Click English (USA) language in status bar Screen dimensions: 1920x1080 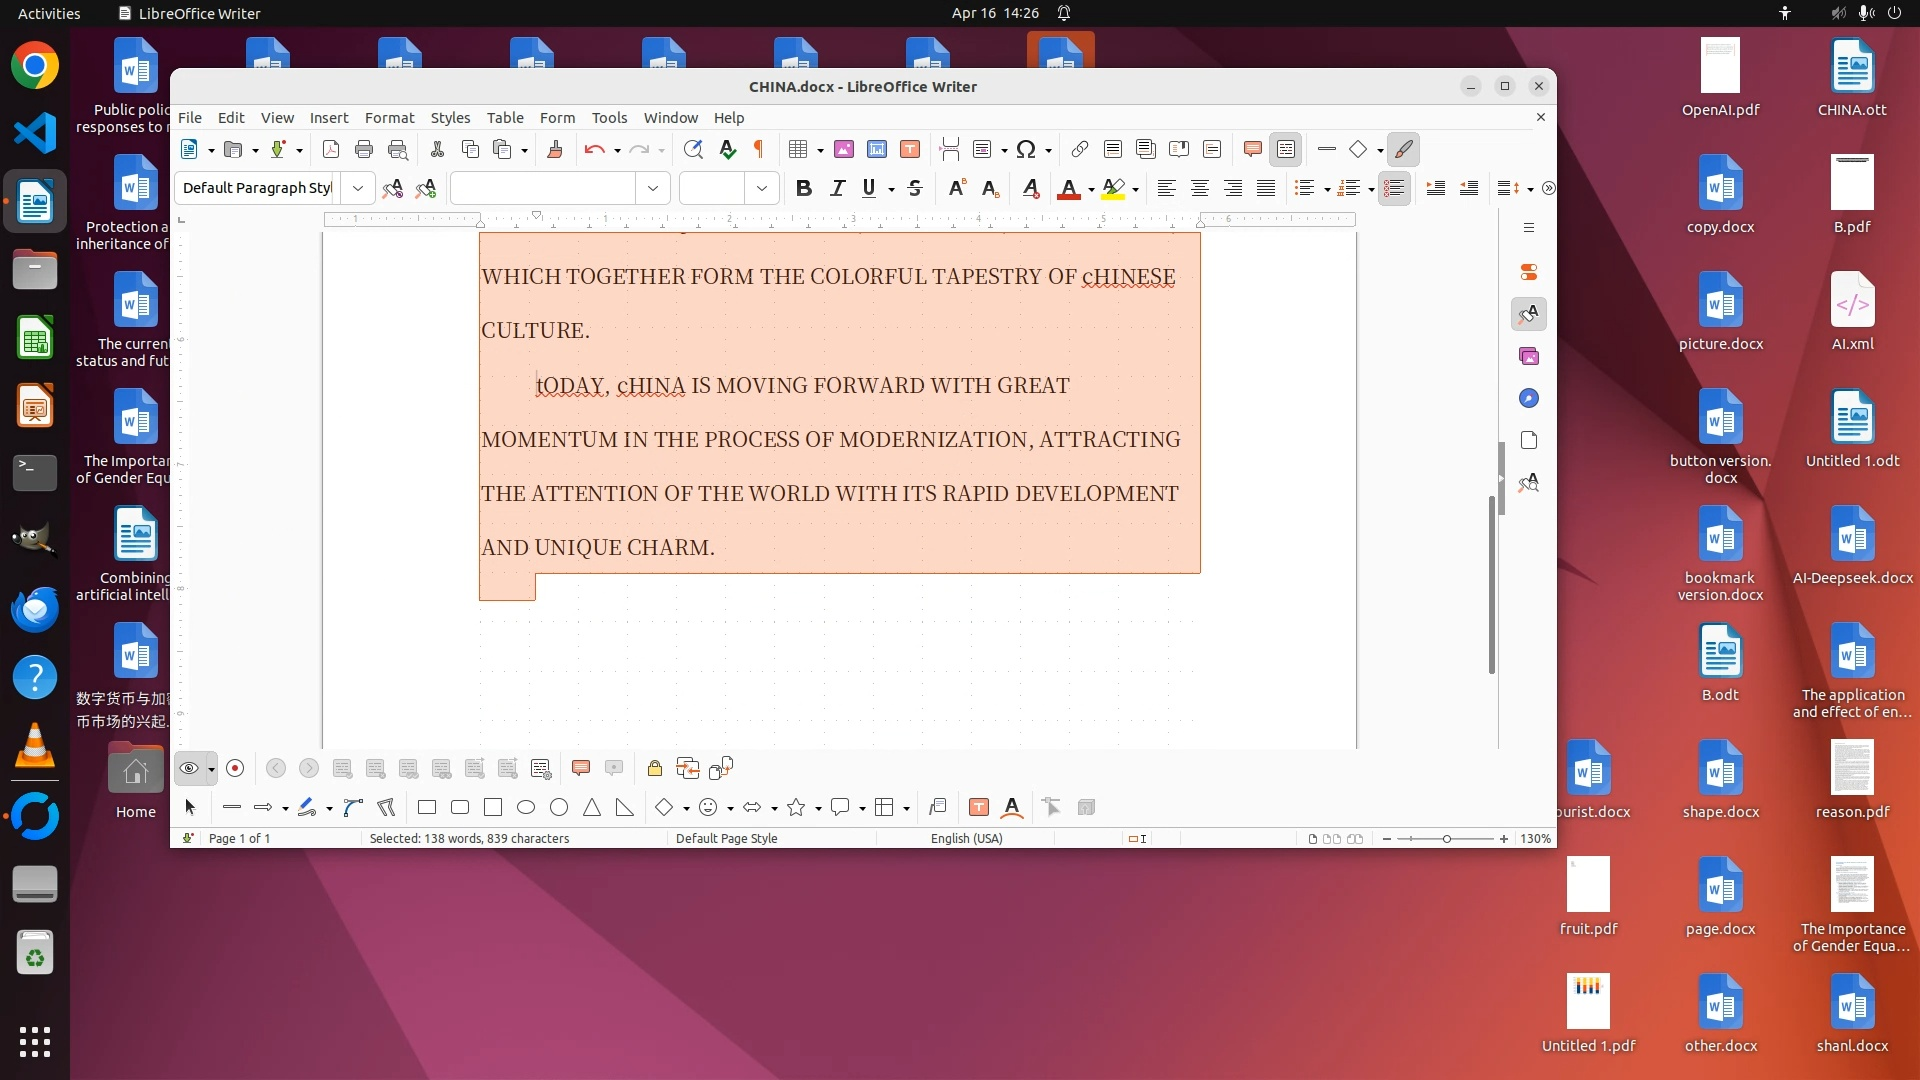click(966, 839)
